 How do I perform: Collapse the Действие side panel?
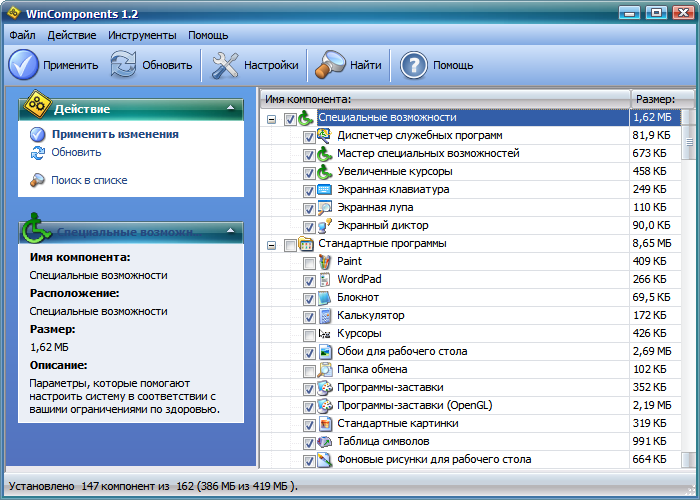click(x=231, y=108)
